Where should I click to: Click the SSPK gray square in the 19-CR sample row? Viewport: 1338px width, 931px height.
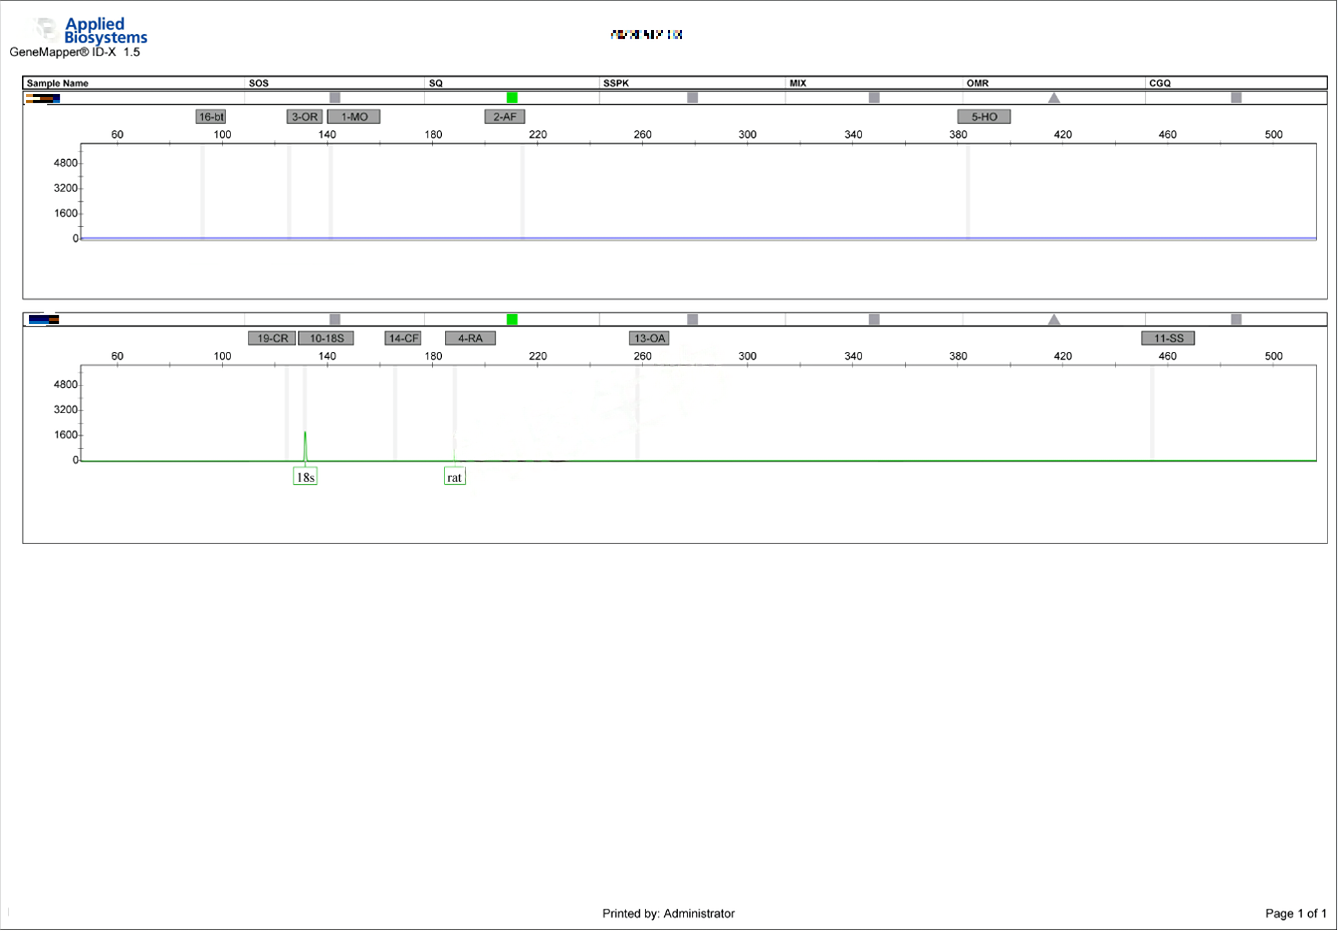tap(692, 320)
